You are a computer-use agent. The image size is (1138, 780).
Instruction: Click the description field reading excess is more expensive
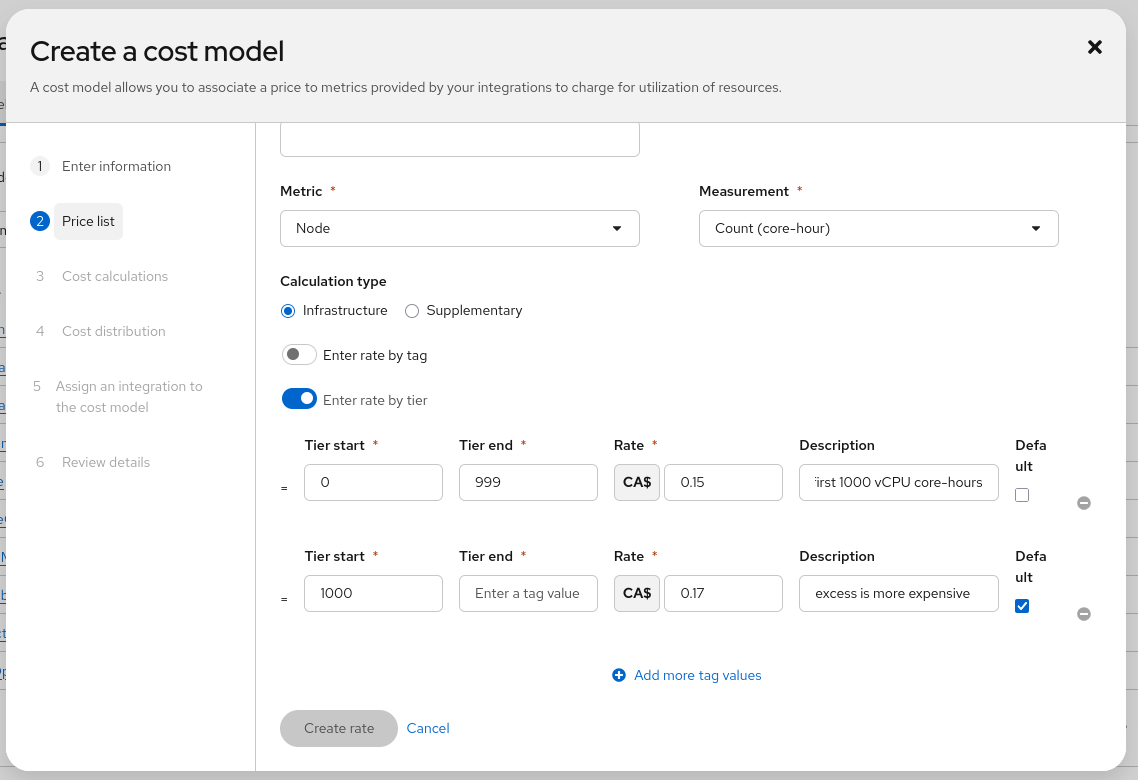click(898, 593)
